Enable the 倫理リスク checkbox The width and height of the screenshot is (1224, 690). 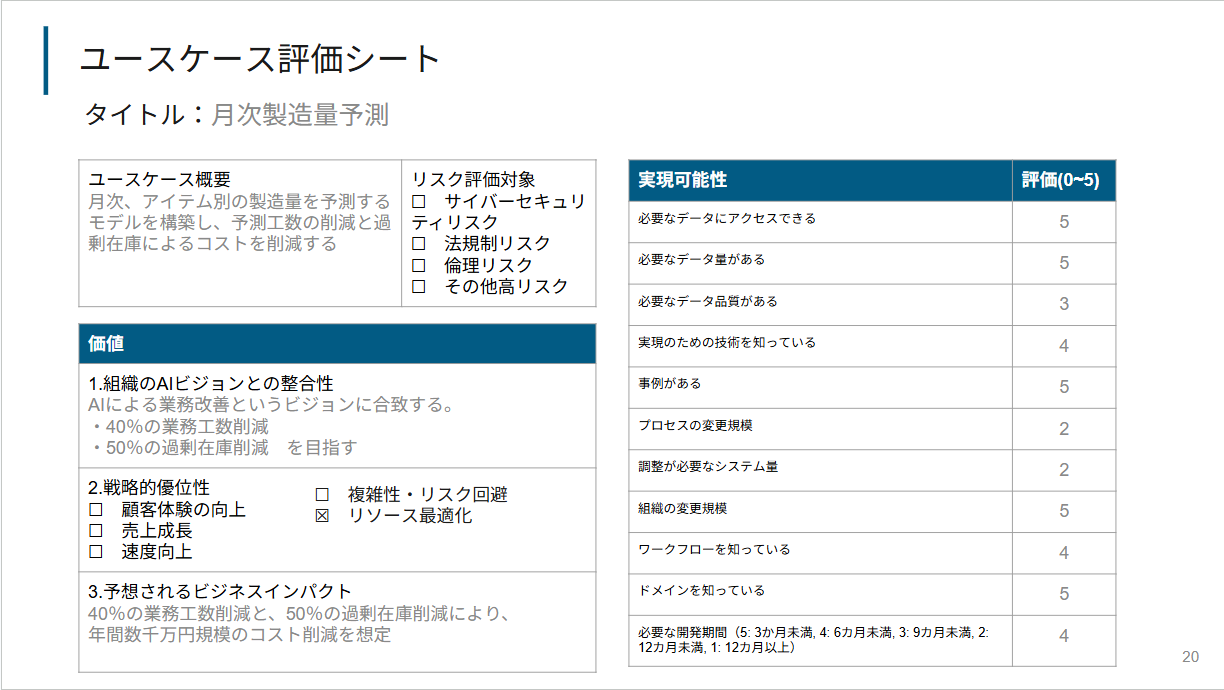419,265
